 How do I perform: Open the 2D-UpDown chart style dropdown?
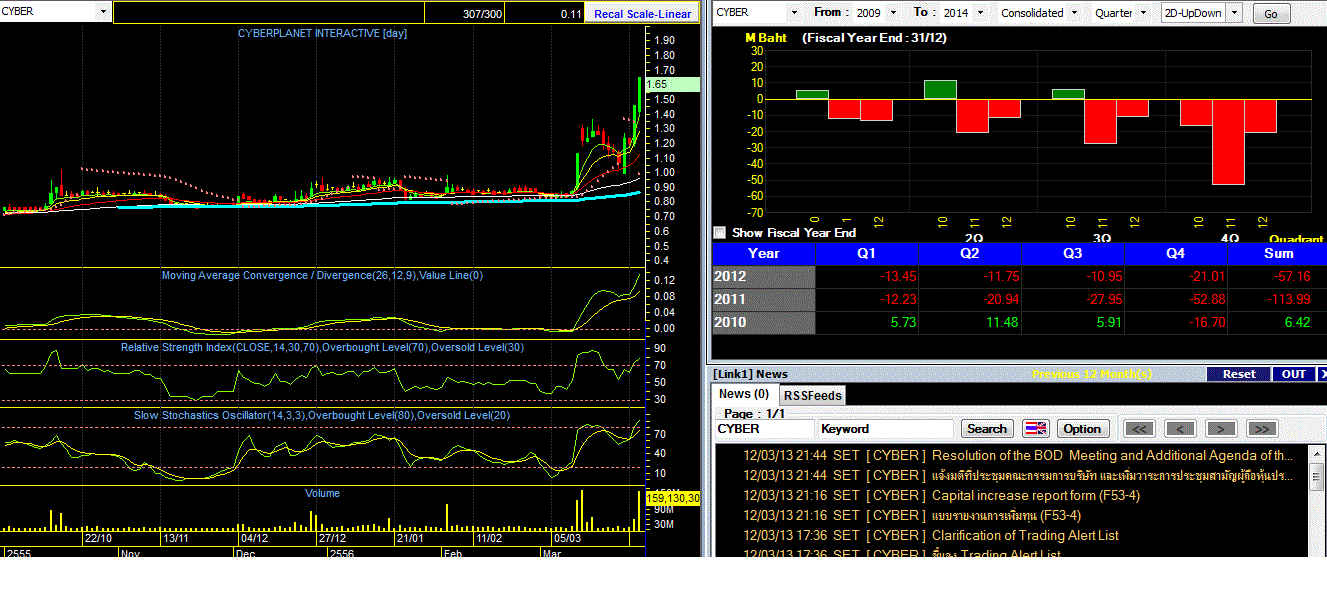pyautogui.click(x=1234, y=13)
